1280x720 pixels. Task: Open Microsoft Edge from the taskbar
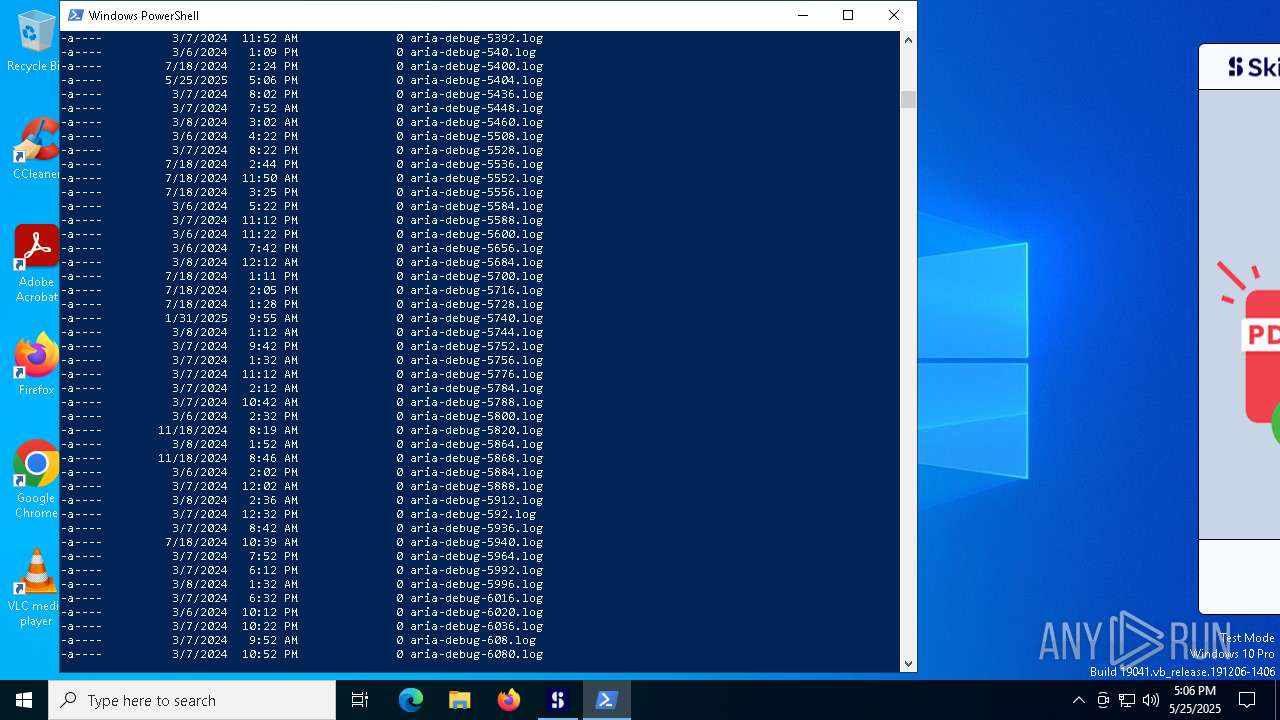coord(411,700)
